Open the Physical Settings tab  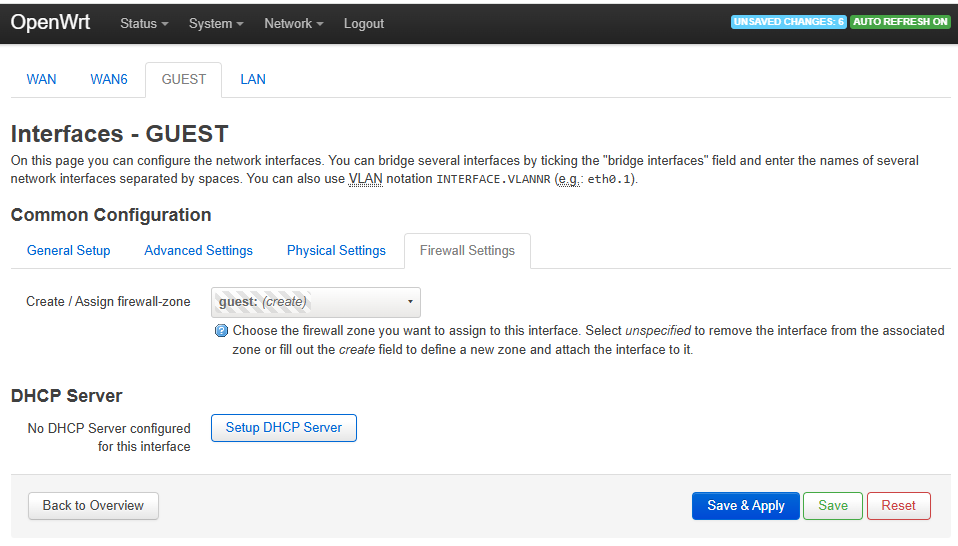(x=336, y=250)
